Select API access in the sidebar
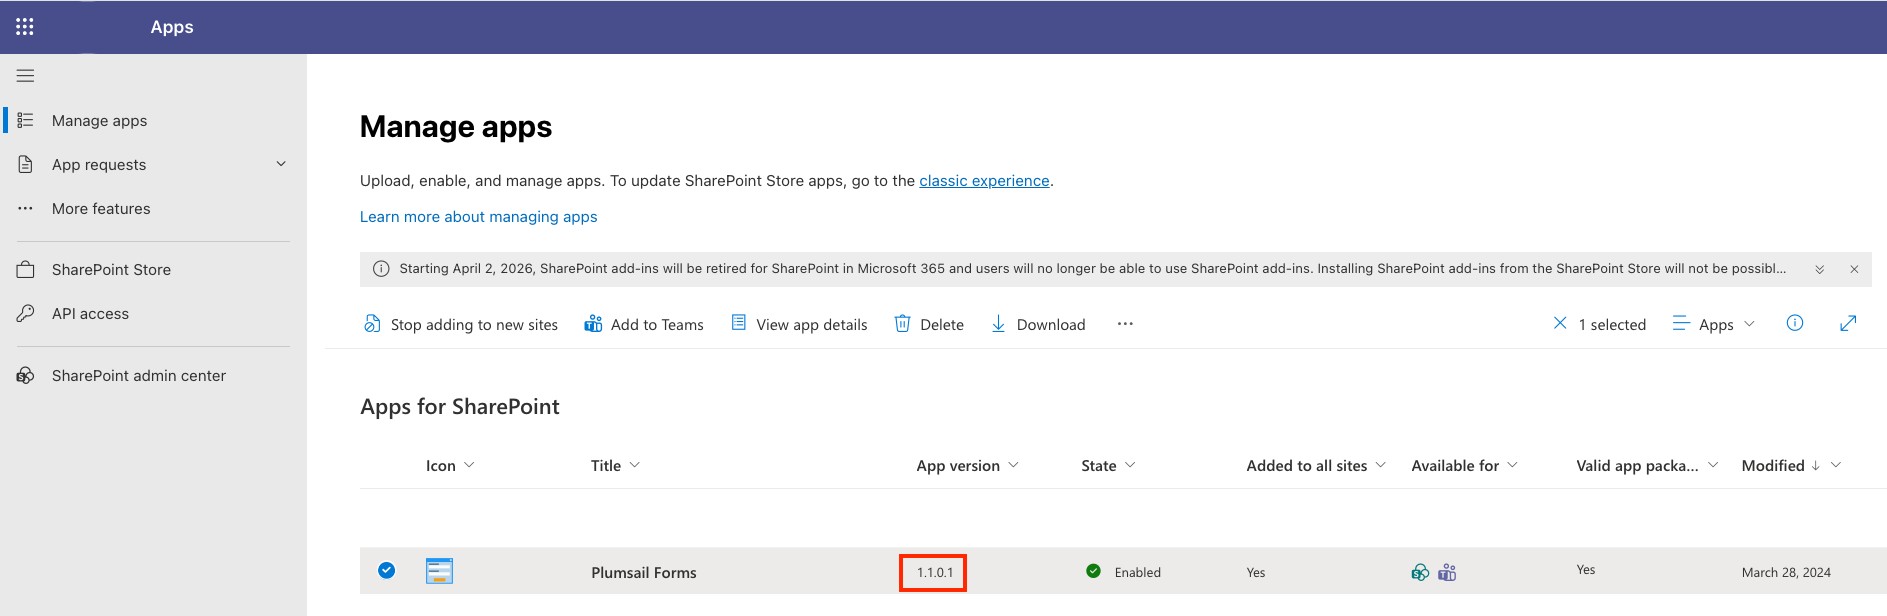The height and width of the screenshot is (616, 1887). (x=90, y=314)
